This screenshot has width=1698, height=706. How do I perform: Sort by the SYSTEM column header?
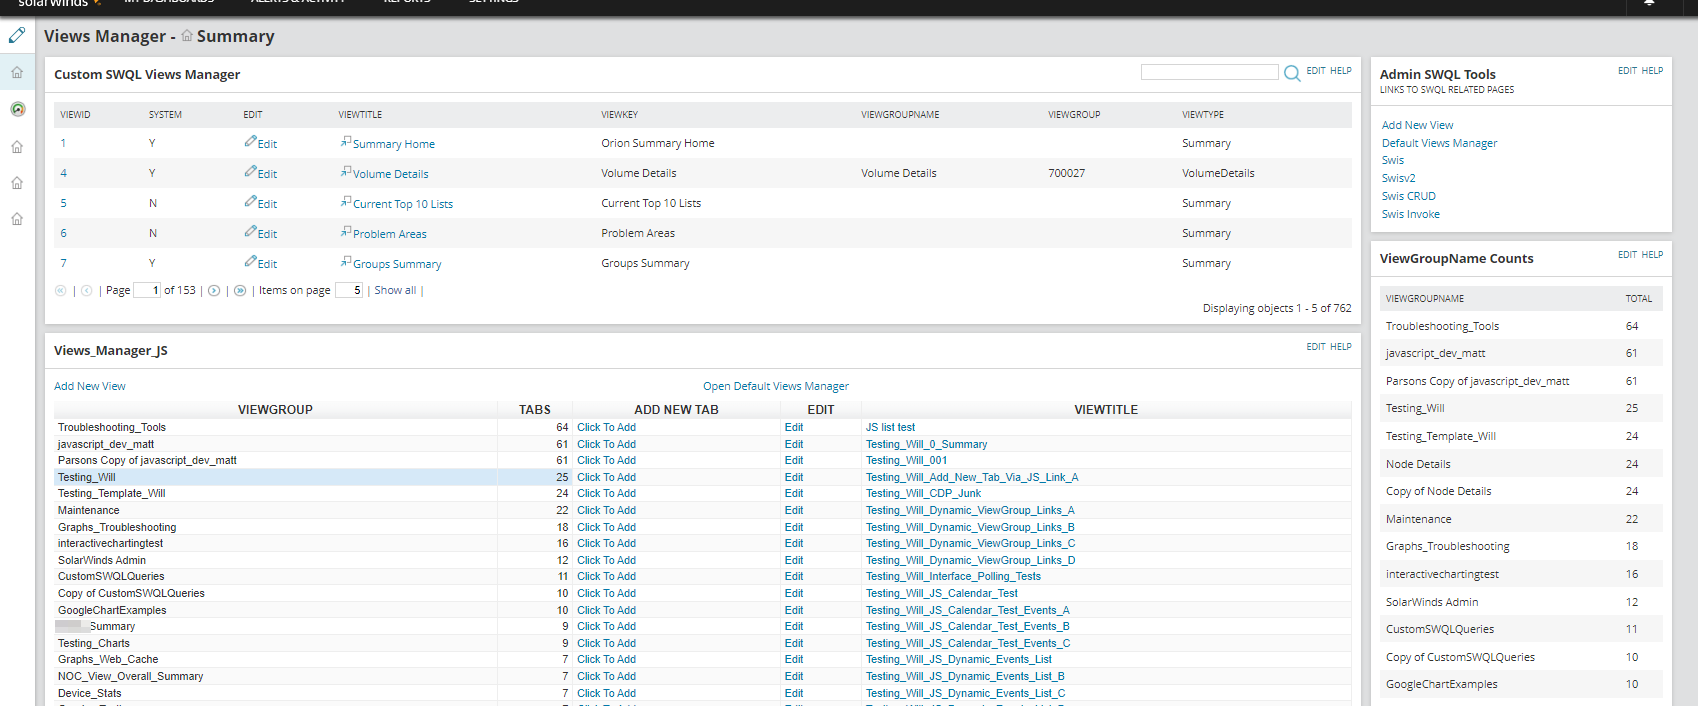(x=165, y=115)
